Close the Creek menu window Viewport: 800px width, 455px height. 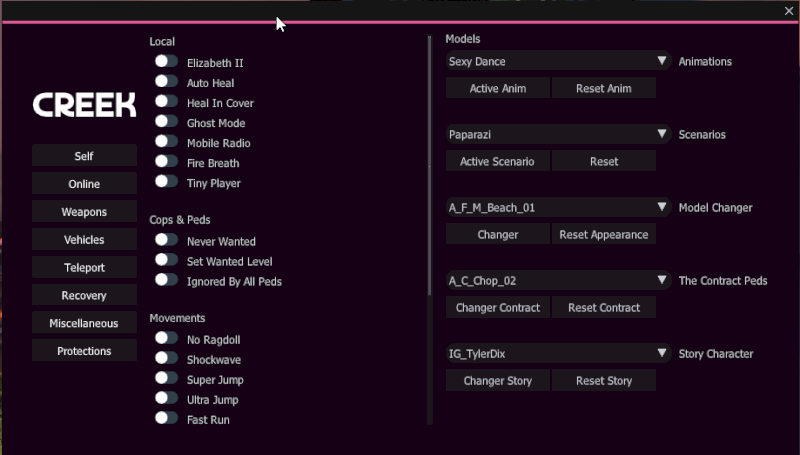pos(789,11)
